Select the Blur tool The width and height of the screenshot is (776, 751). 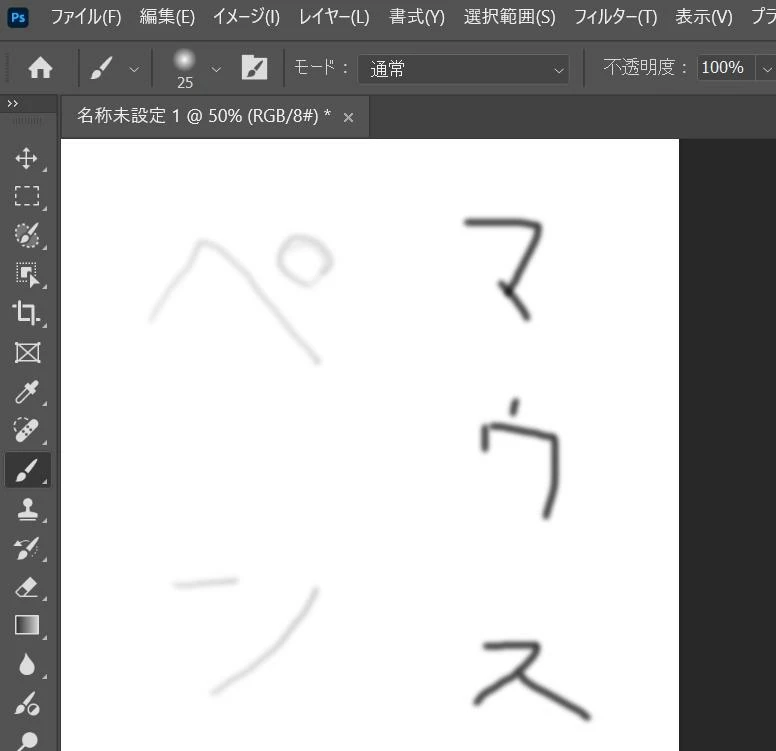click(x=27, y=664)
